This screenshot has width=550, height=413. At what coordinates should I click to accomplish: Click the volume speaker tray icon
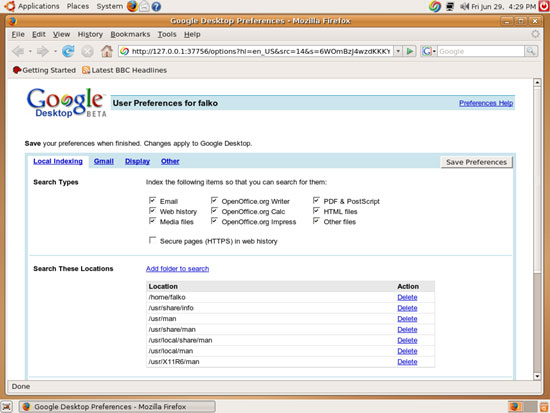[464, 6]
